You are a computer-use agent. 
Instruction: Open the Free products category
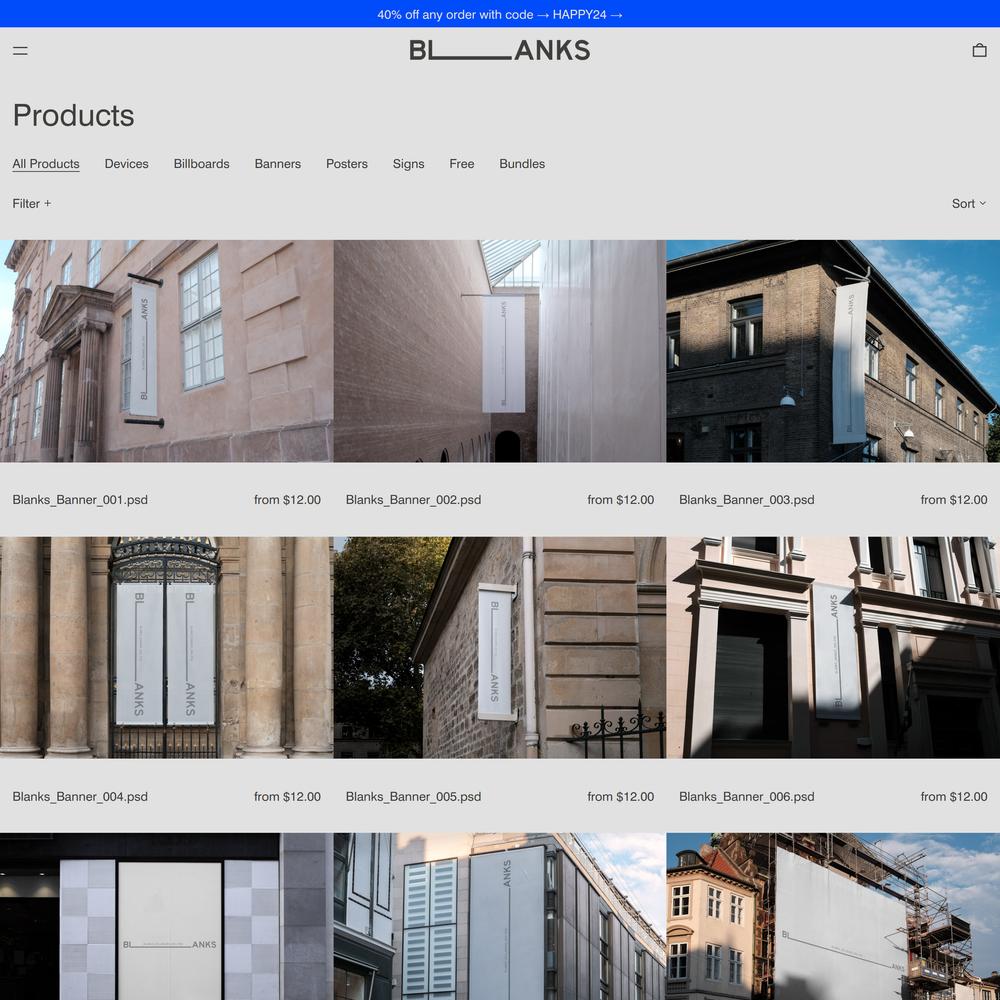pyautogui.click(x=461, y=164)
